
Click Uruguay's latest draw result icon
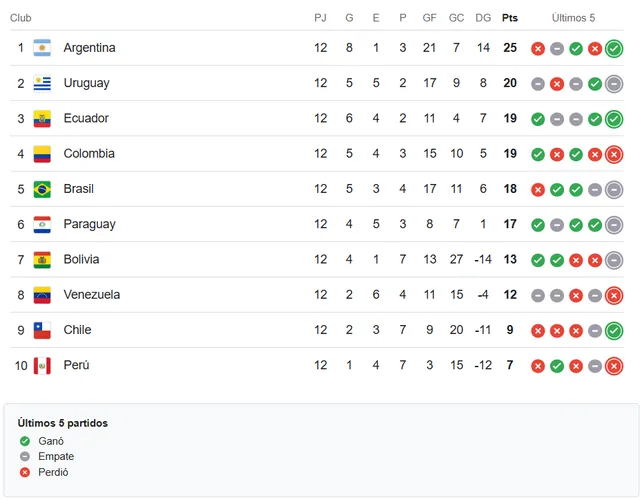[614, 84]
